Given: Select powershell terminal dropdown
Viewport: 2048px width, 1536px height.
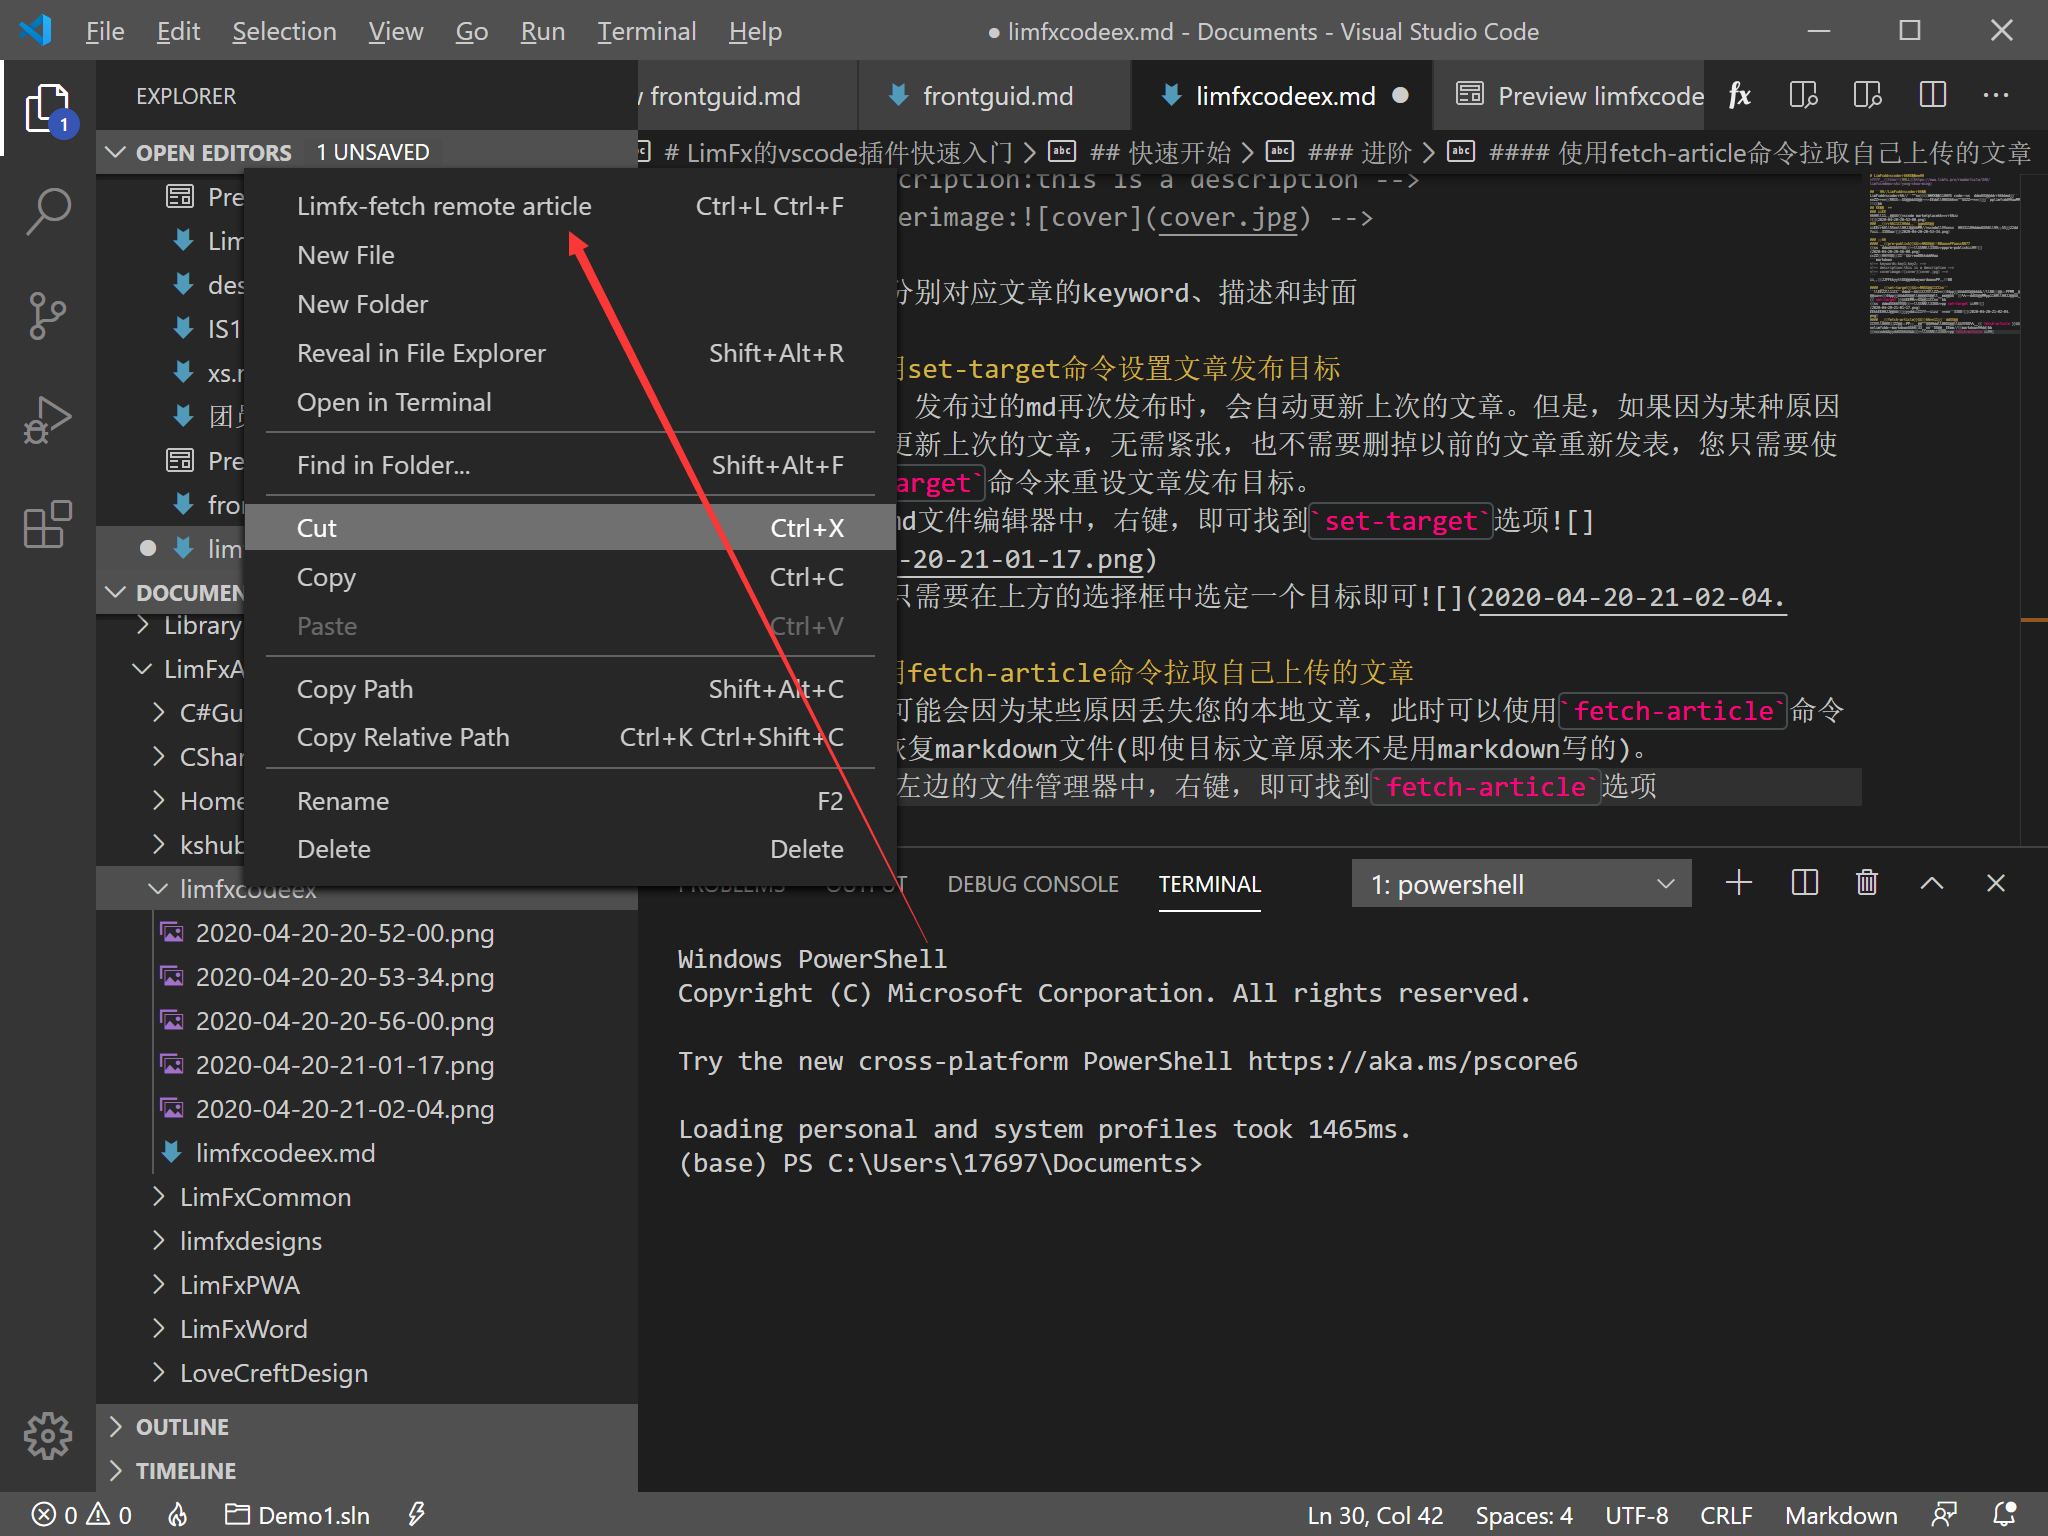Looking at the screenshot, I should [1521, 884].
